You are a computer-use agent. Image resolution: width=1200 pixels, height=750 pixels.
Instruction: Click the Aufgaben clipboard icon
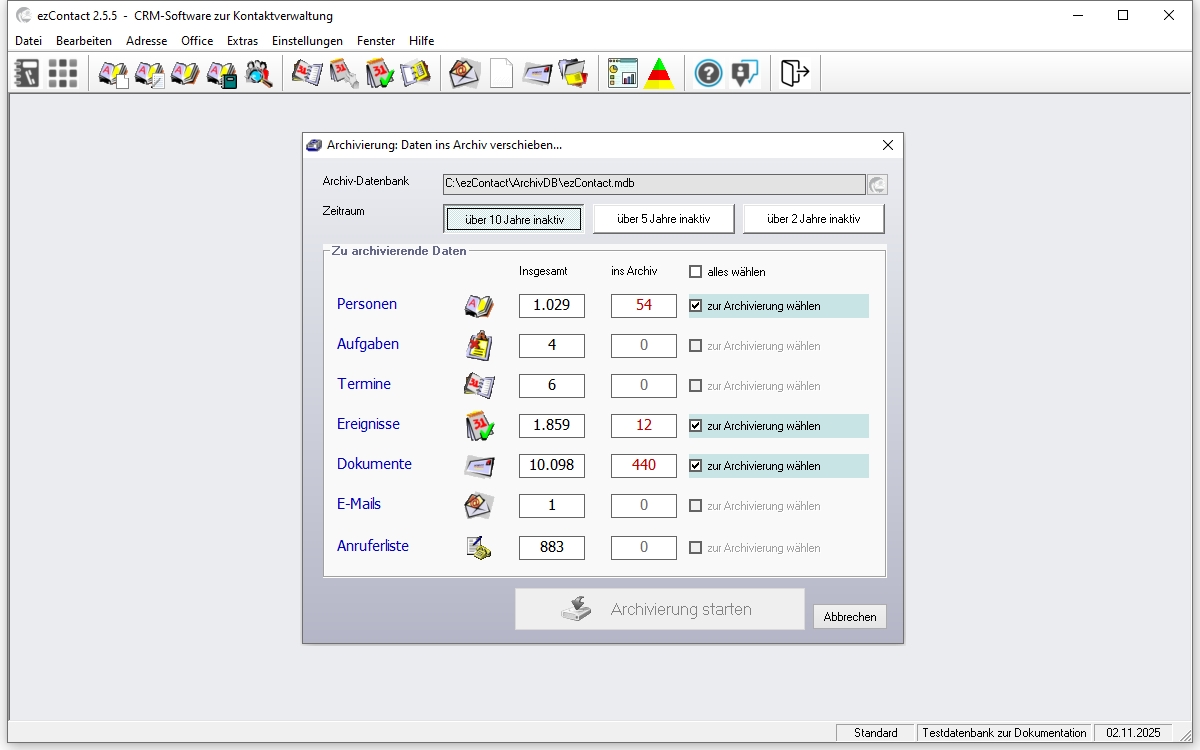coord(479,346)
